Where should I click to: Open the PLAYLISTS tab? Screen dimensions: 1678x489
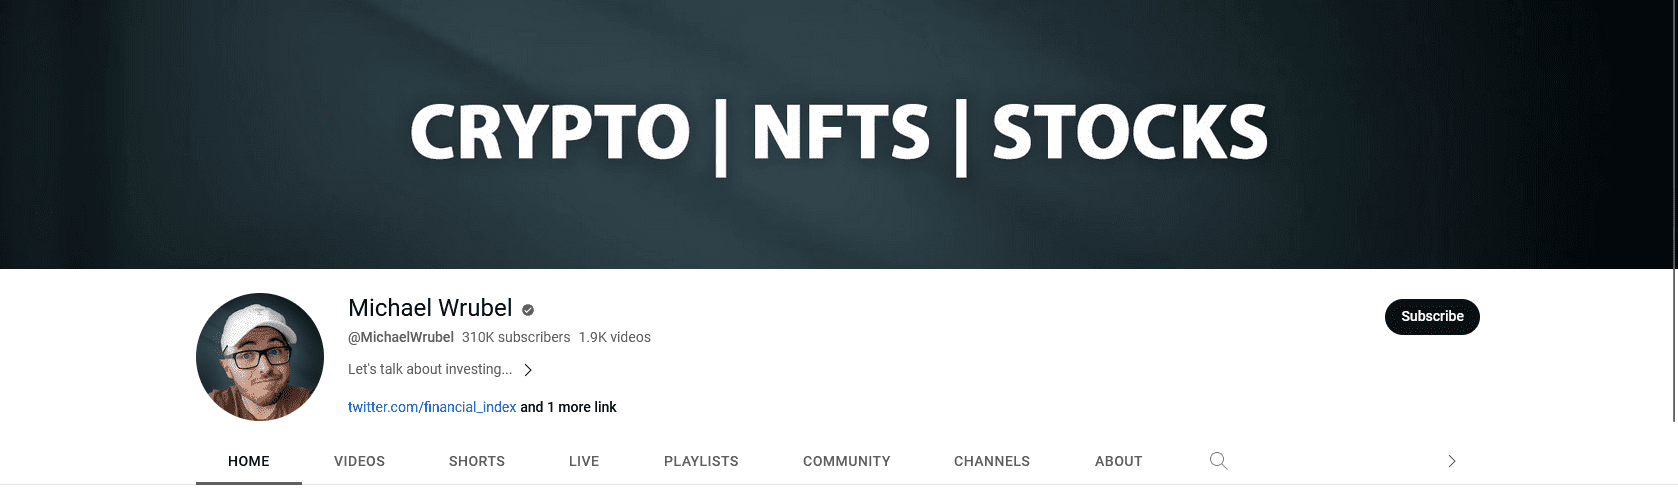pyautogui.click(x=701, y=461)
